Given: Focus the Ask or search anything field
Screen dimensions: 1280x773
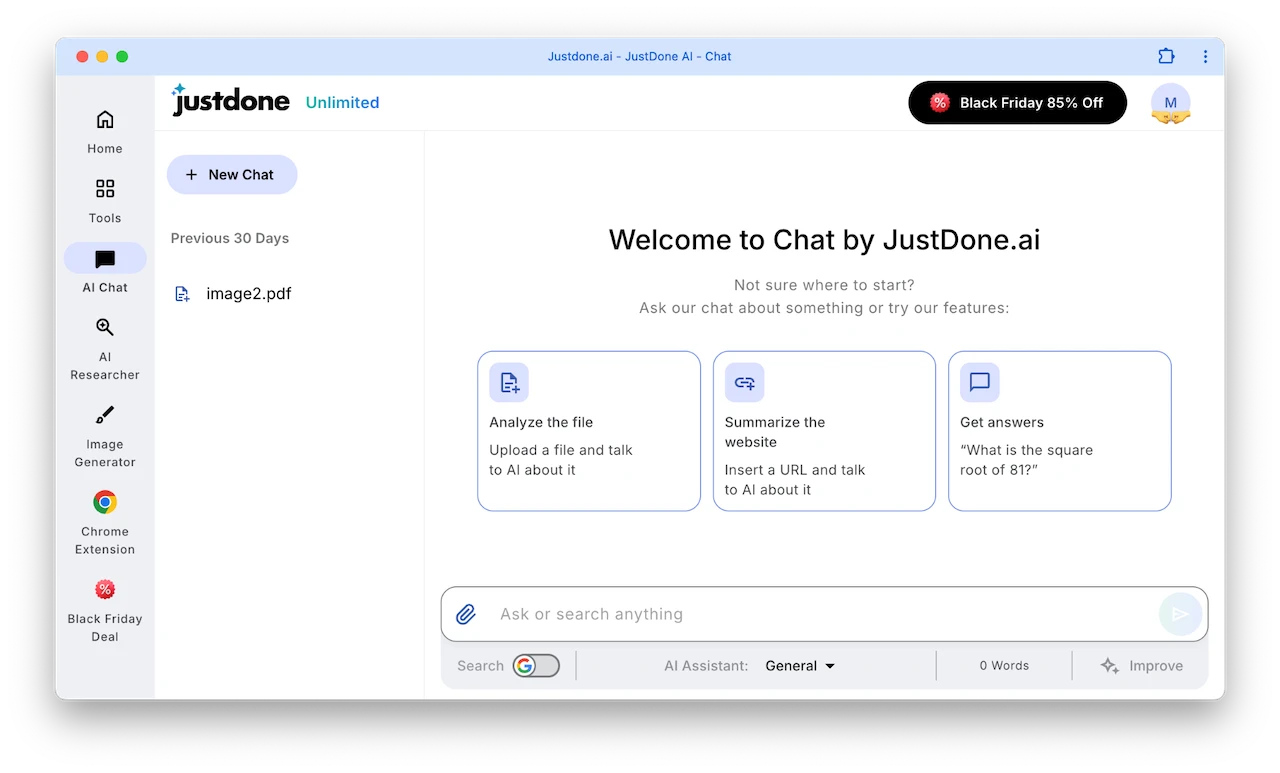Looking at the screenshot, I should [x=820, y=614].
